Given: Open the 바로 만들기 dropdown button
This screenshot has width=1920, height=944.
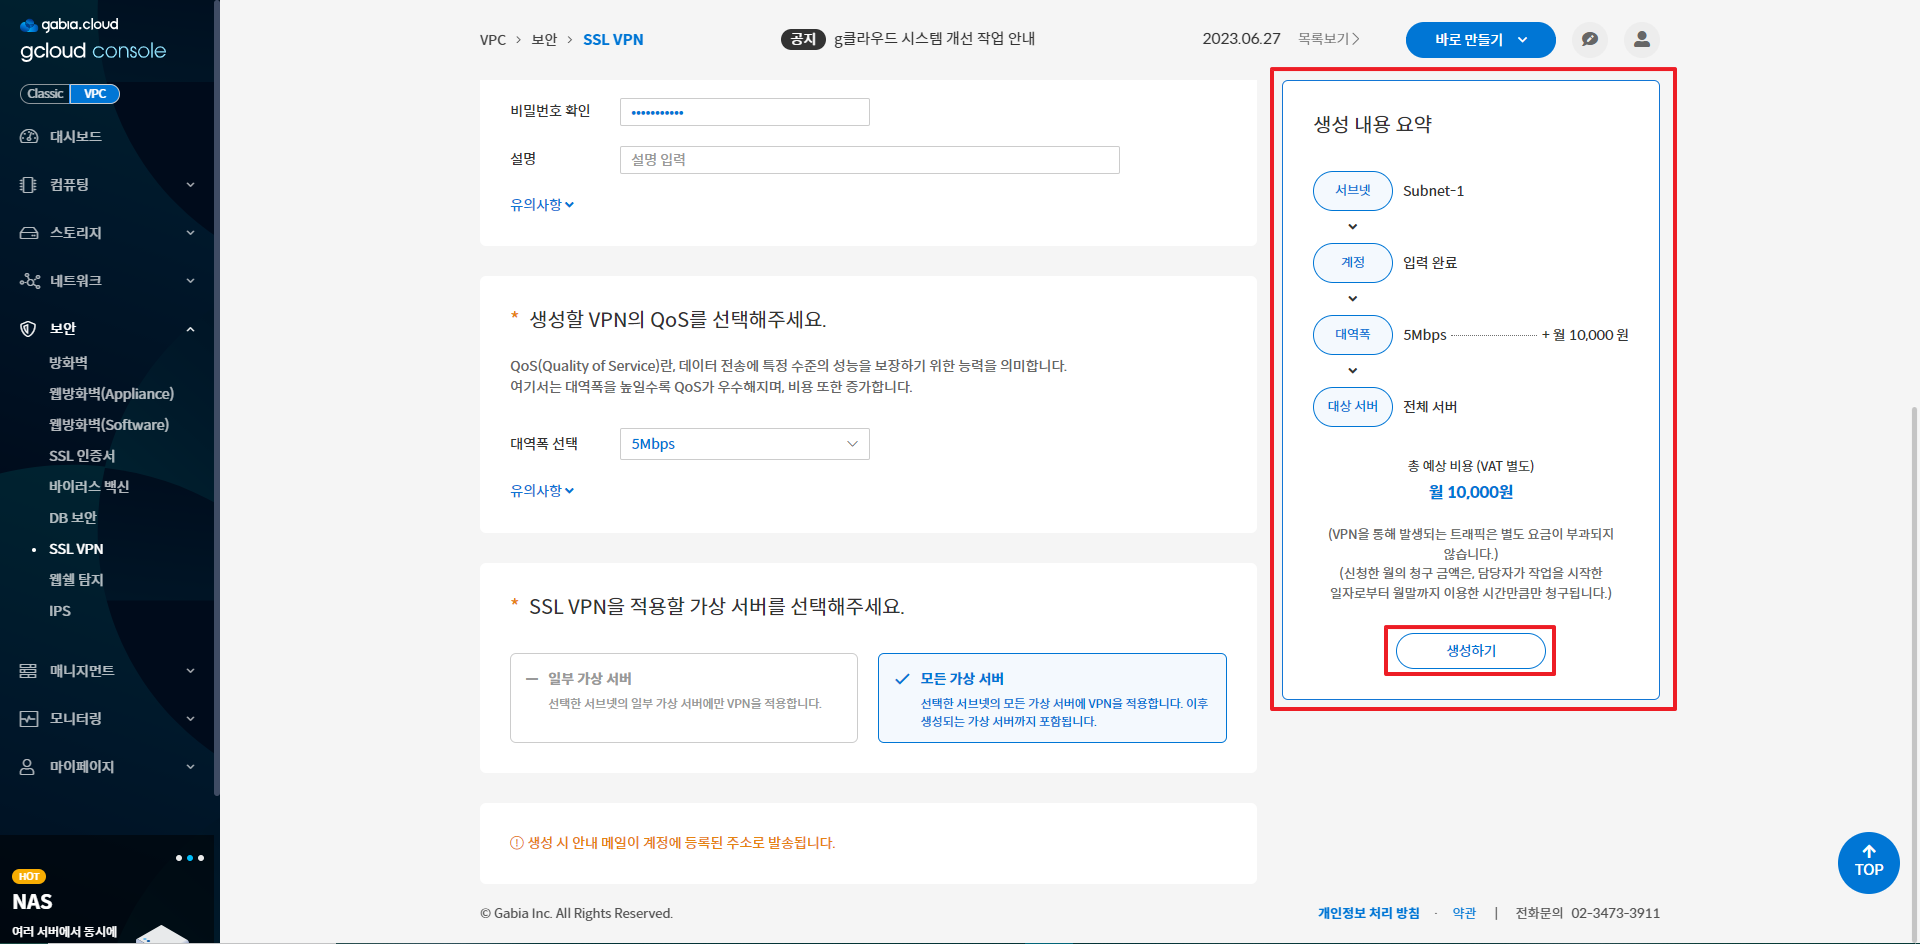Looking at the screenshot, I should (x=1480, y=40).
